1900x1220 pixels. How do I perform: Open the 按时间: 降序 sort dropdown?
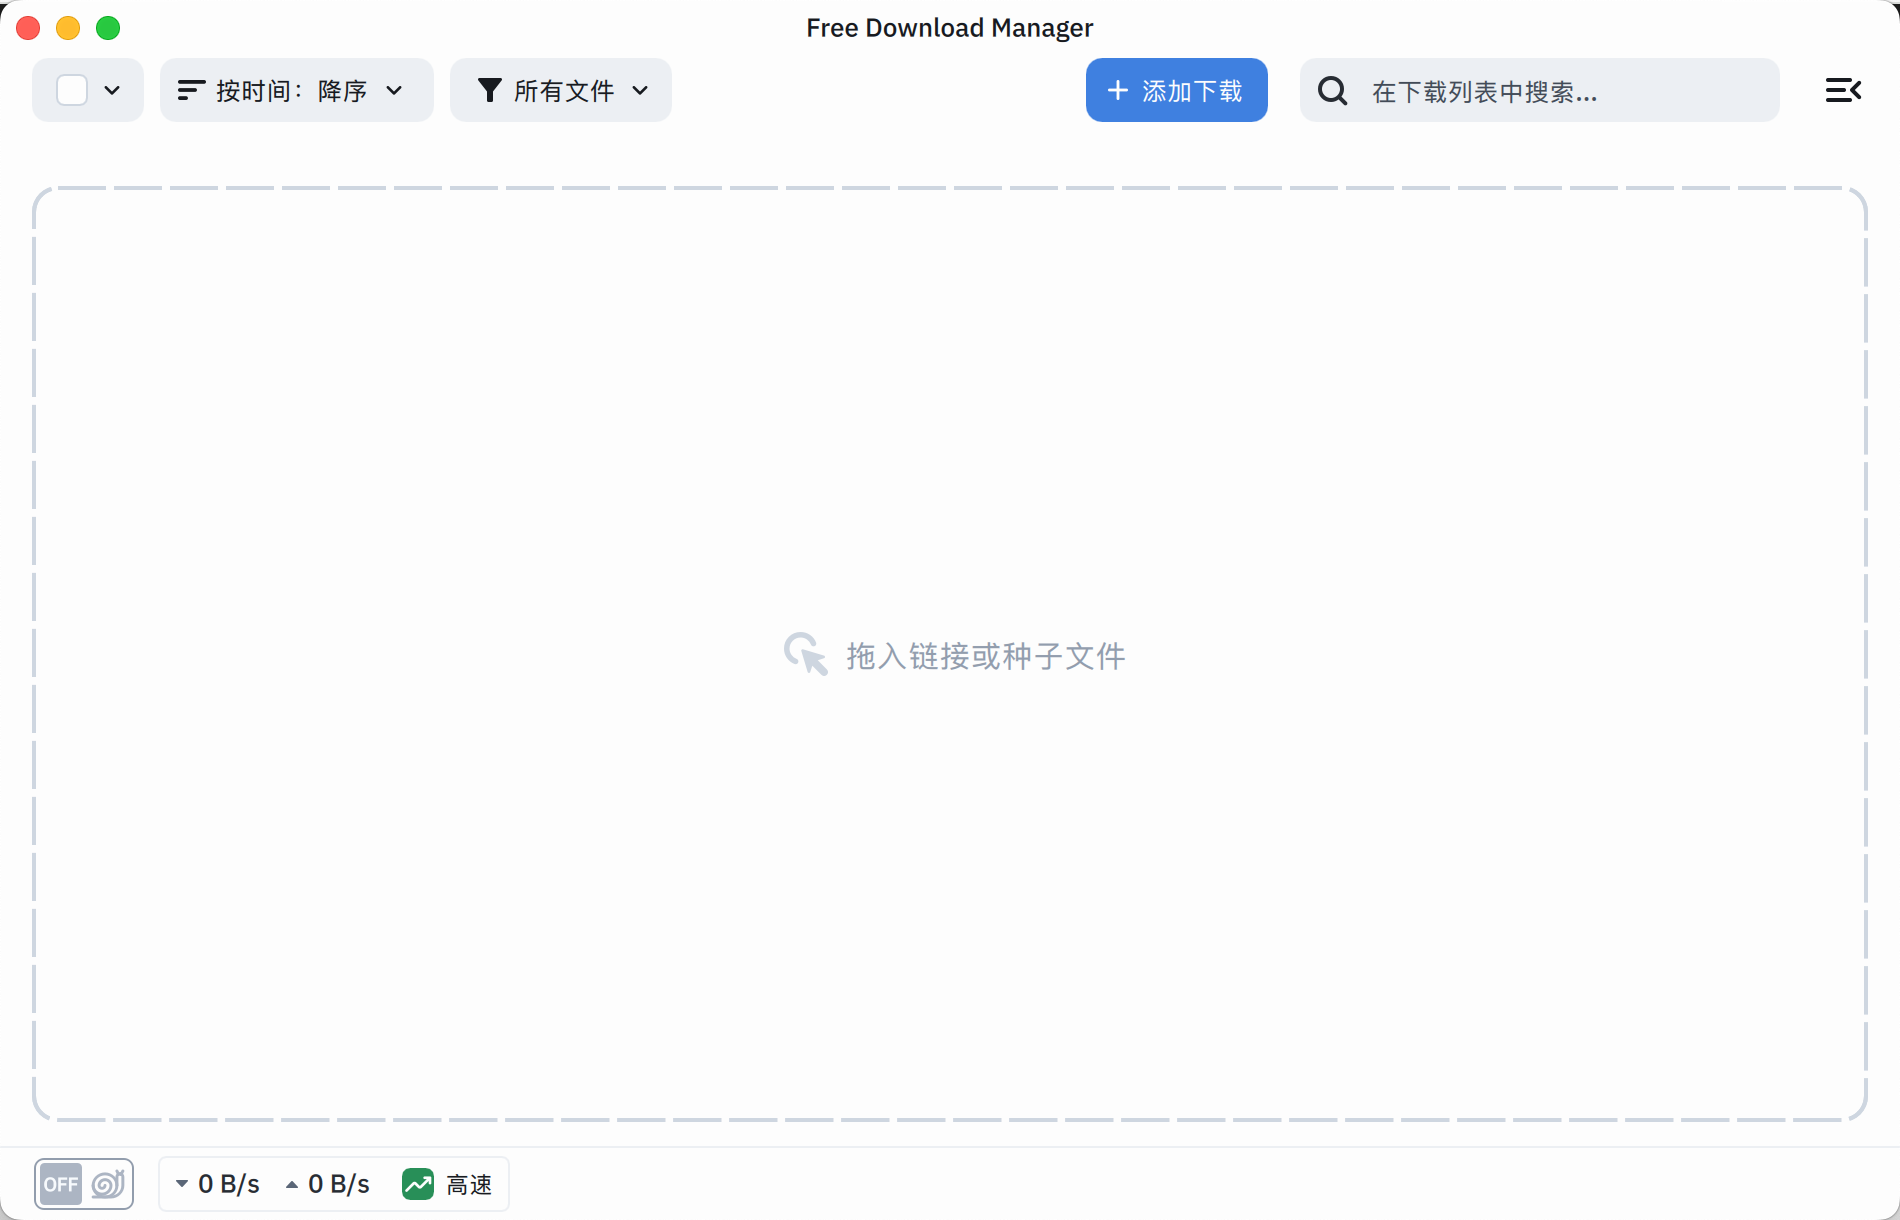click(296, 90)
